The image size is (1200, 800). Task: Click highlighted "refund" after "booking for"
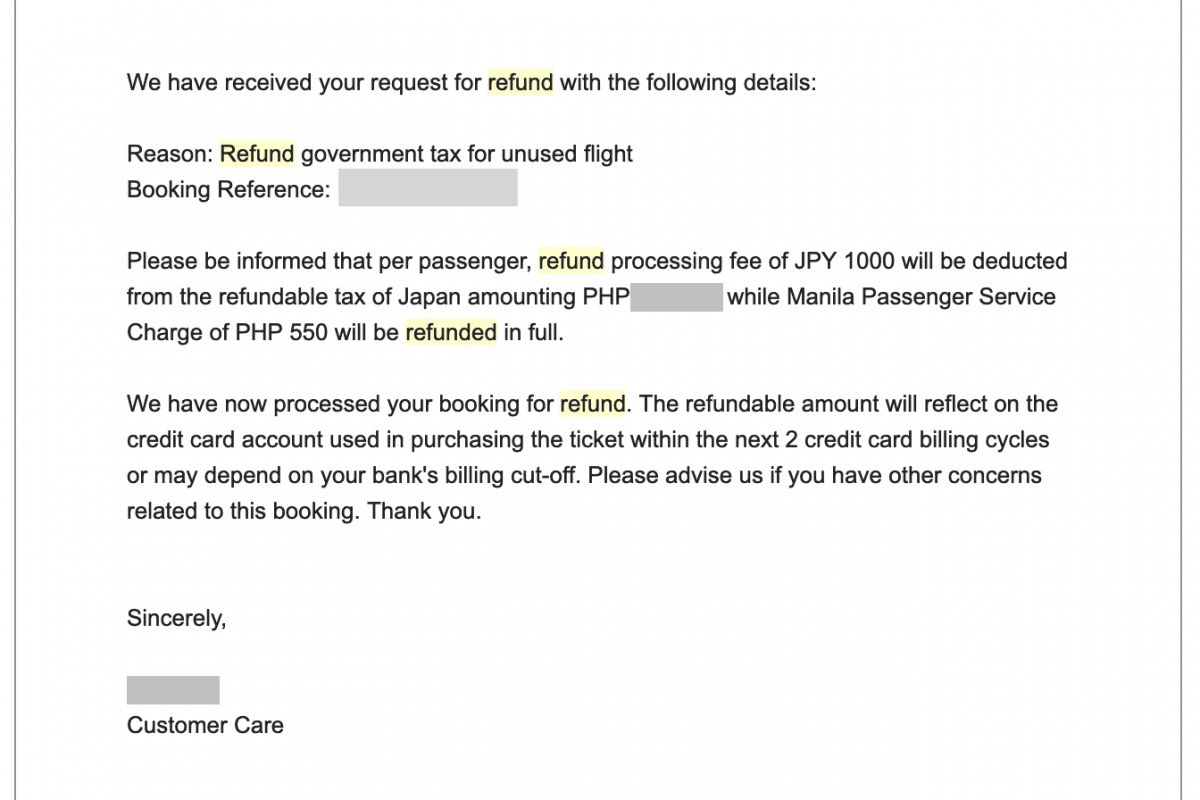point(592,404)
